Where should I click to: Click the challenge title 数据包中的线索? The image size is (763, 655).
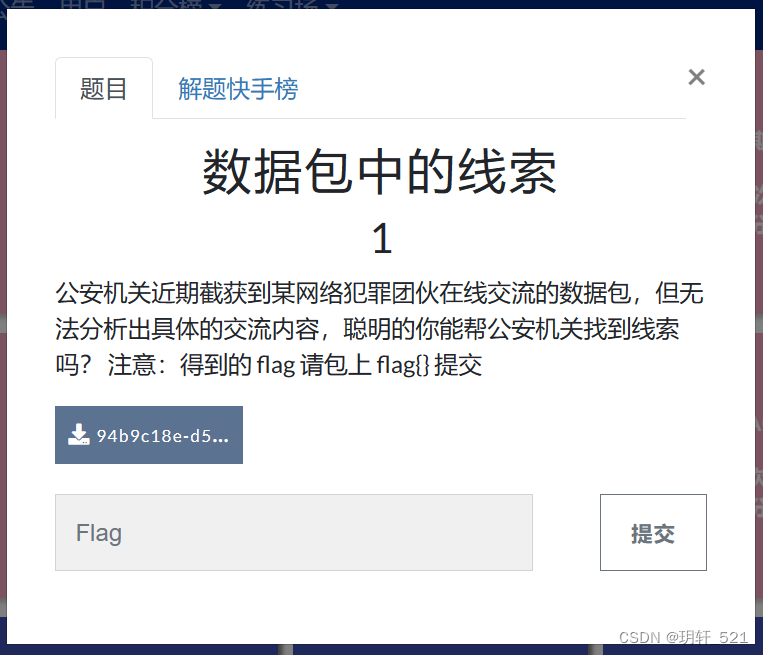click(x=380, y=171)
